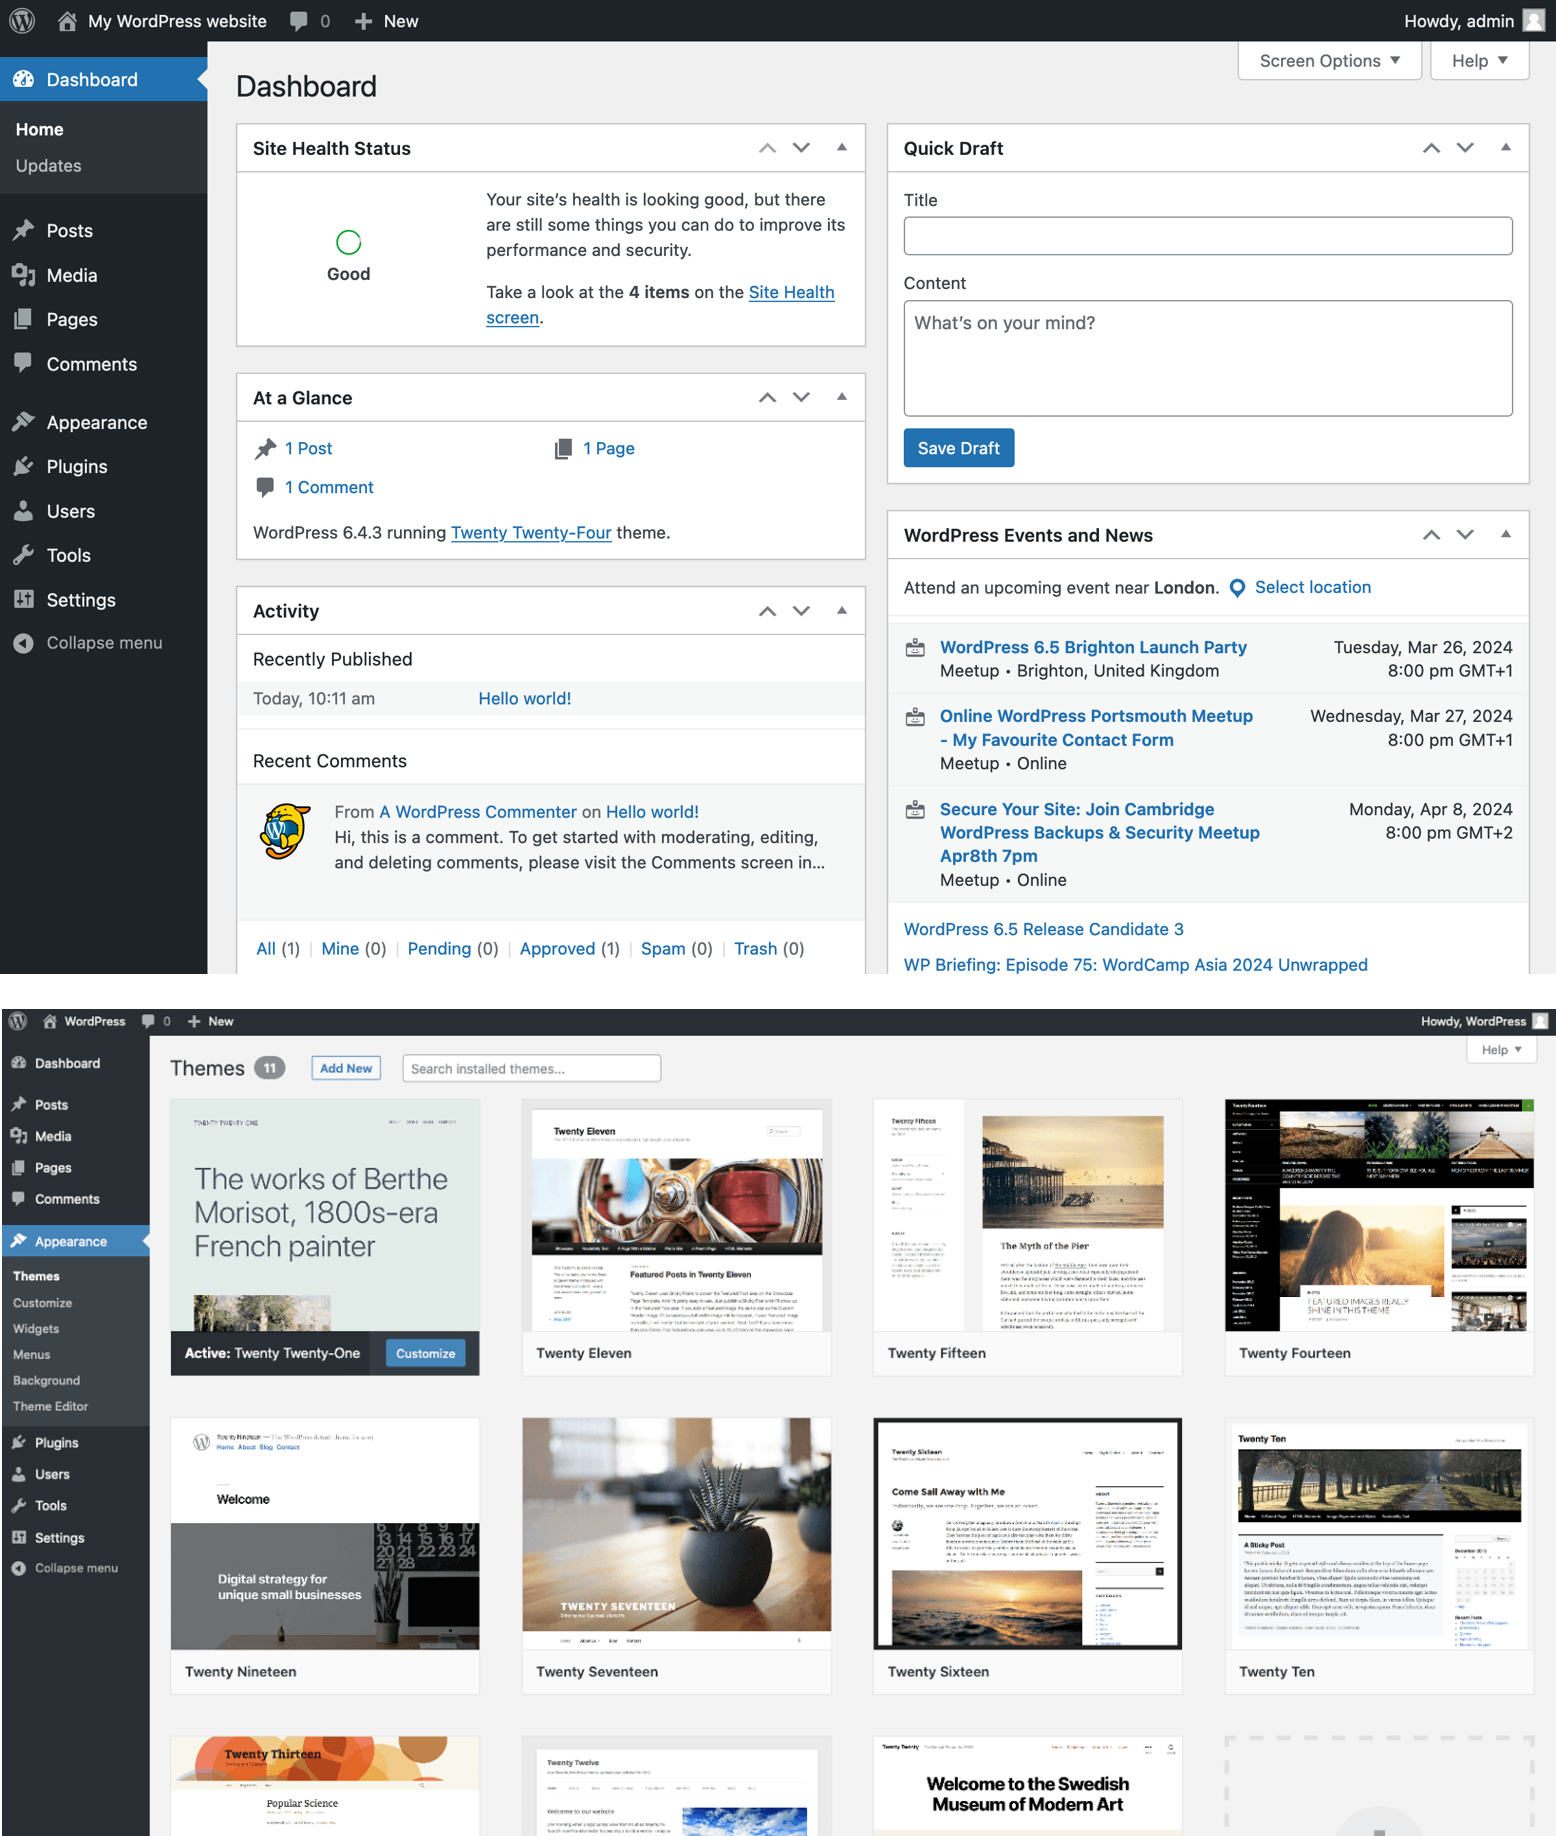The height and width of the screenshot is (1836, 1556).
Task: Select Widgets in the Appearance submenu
Action: pyautogui.click(x=36, y=1329)
